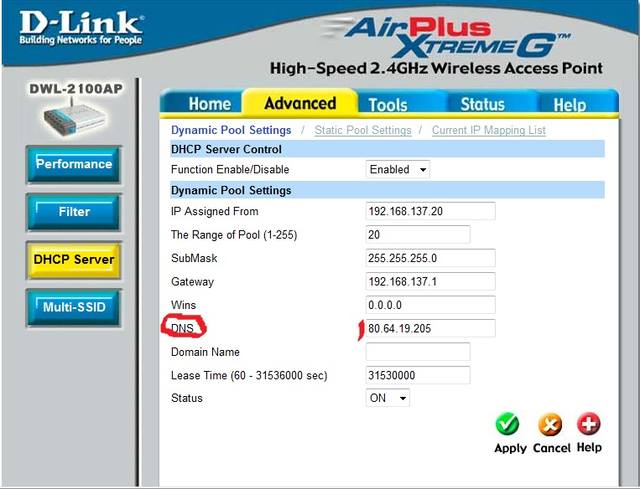This screenshot has width=640, height=489.
Task: Click the Help label under the plus icon
Action: pos(589,447)
